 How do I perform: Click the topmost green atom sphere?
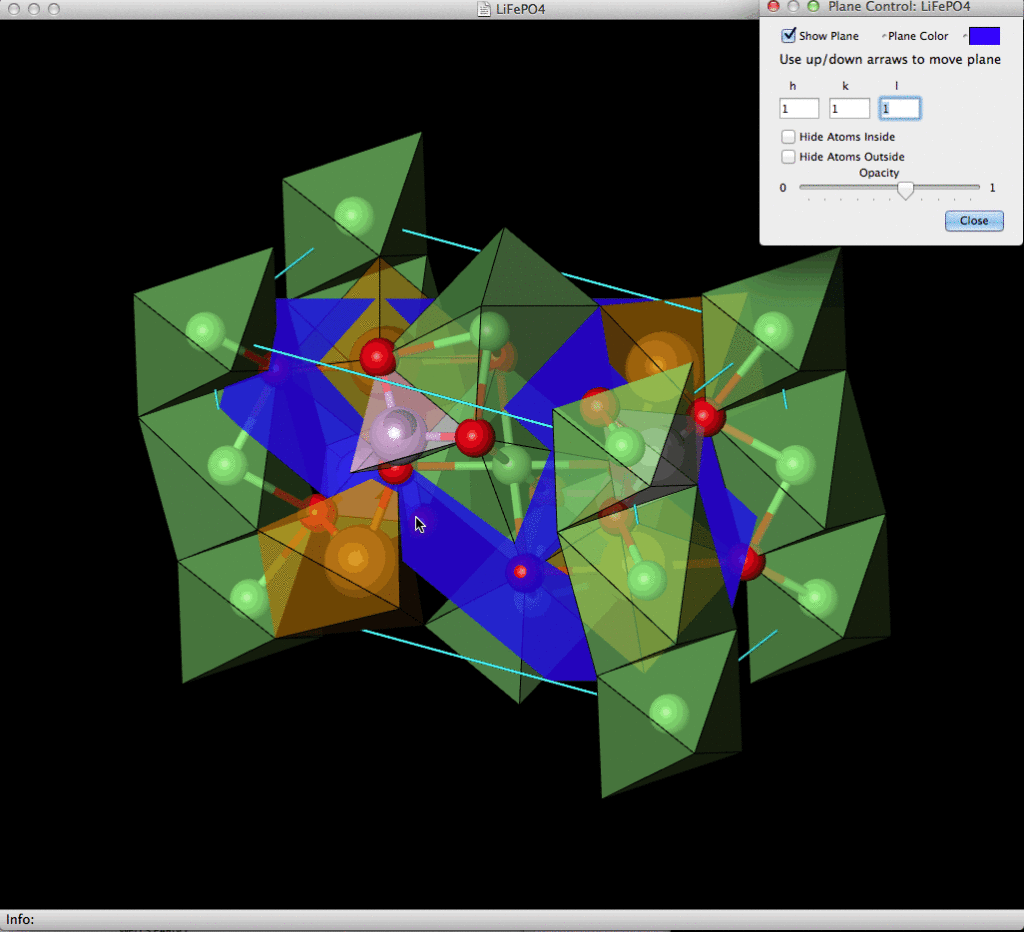[353, 216]
